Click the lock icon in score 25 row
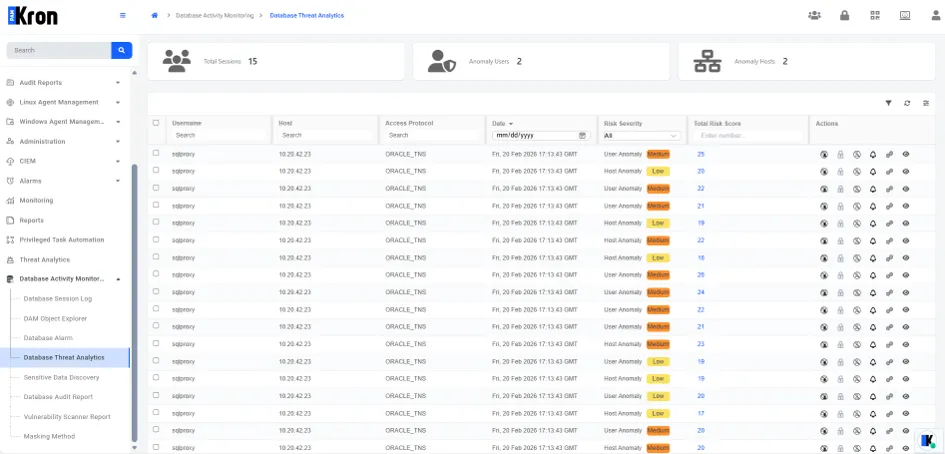945x454 pixels. pos(840,154)
